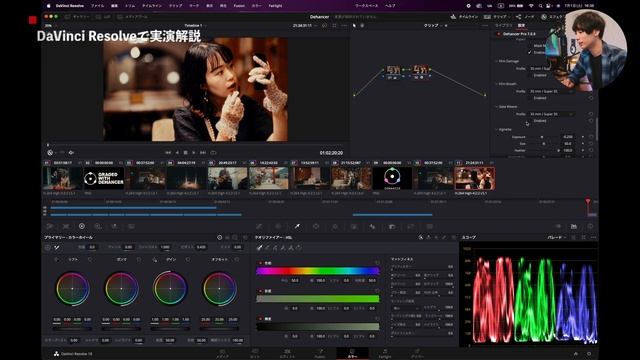This screenshot has height=360, width=640.
Task: Open the Color Match palette icon
Action: [x=66, y=226]
